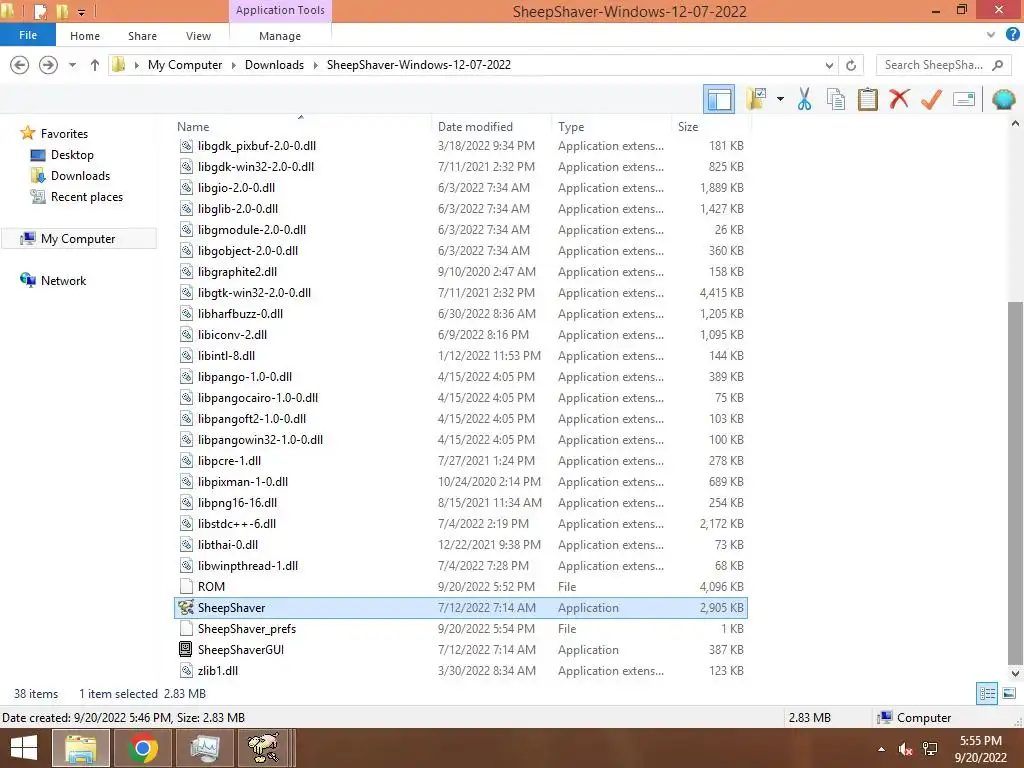This screenshot has height=768, width=1024.
Task: Open the folder options dropdown arrow
Action: (780, 99)
